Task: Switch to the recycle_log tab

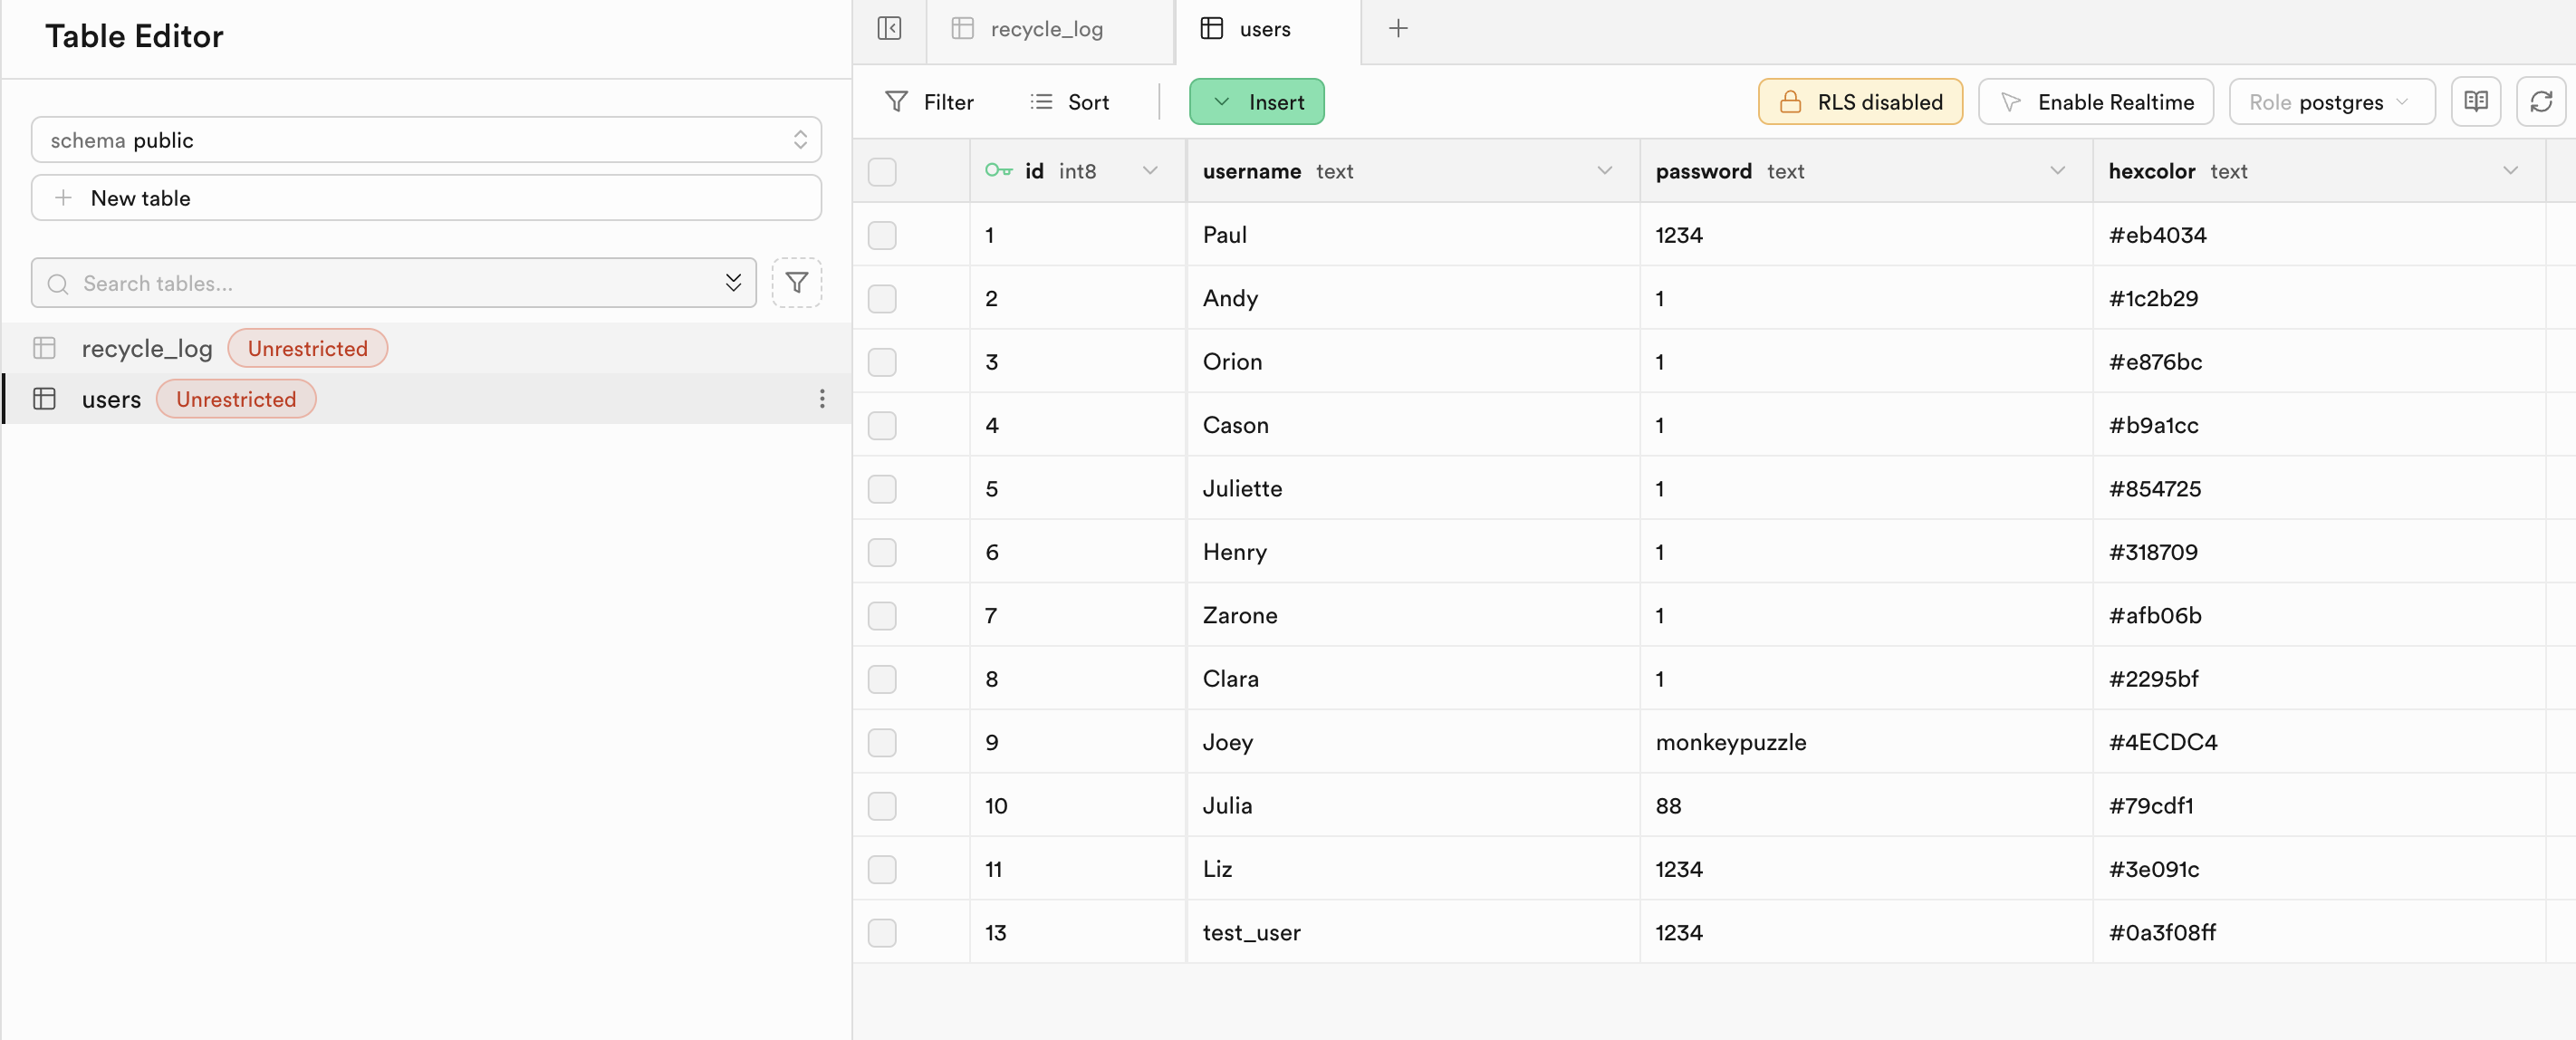Action: [x=1045, y=29]
